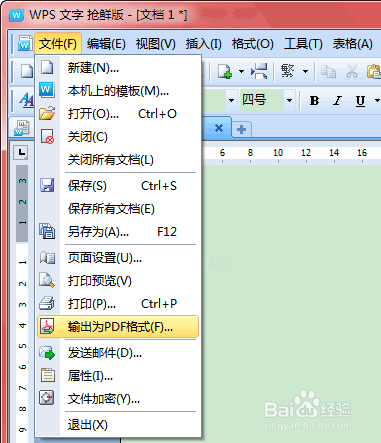
Task: Choose 退出(X) menu entry
Action: point(118,425)
